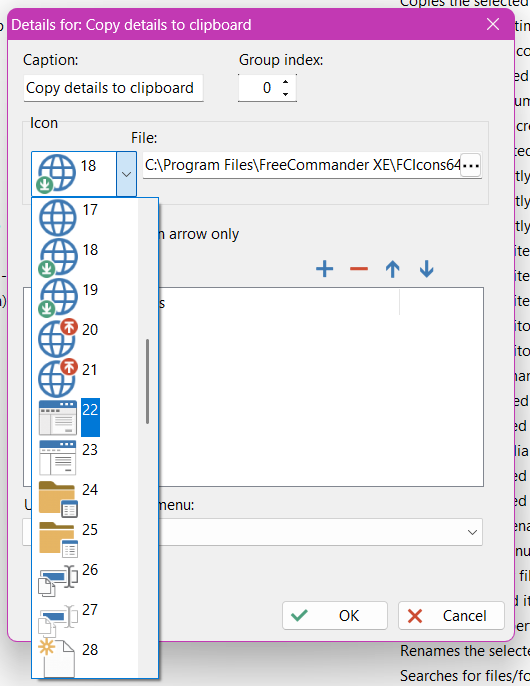This screenshot has height=686, width=530.
Task: Decrease the Group index value
Action: click(285, 94)
